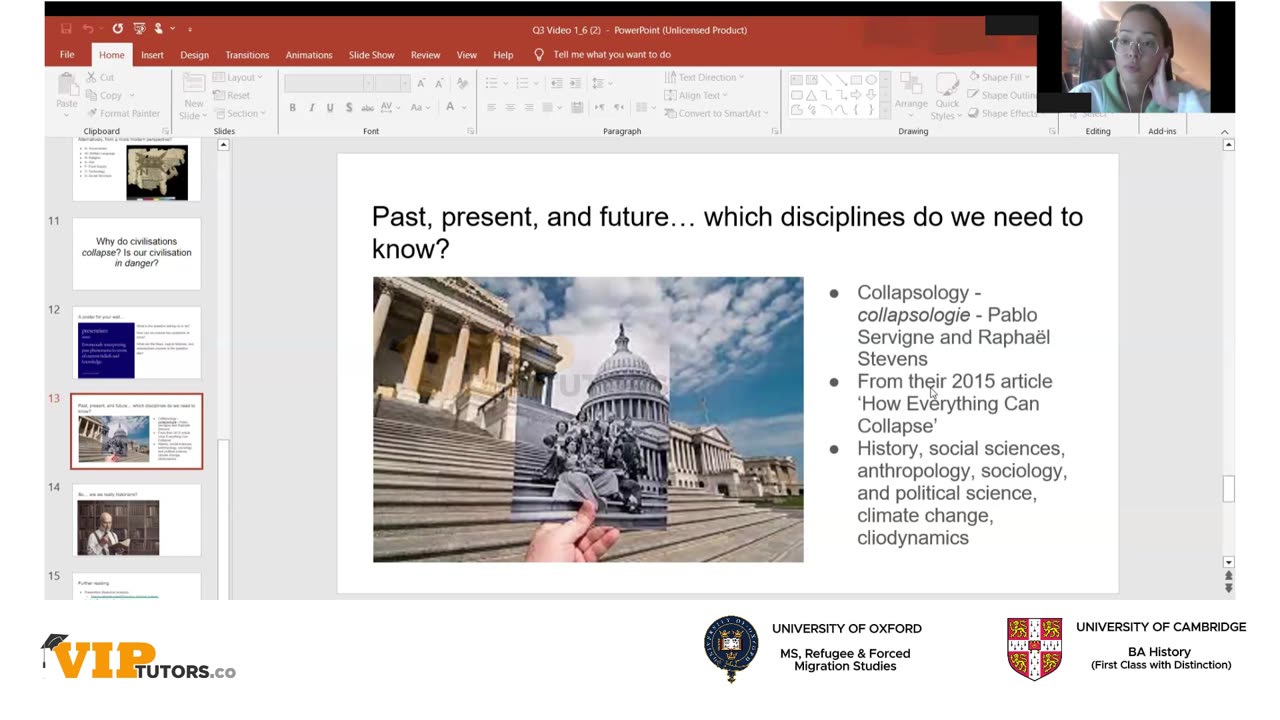This screenshot has width=1280, height=720.
Task: Center the text in the Paragraph group
Action: [x=510, y=107]
